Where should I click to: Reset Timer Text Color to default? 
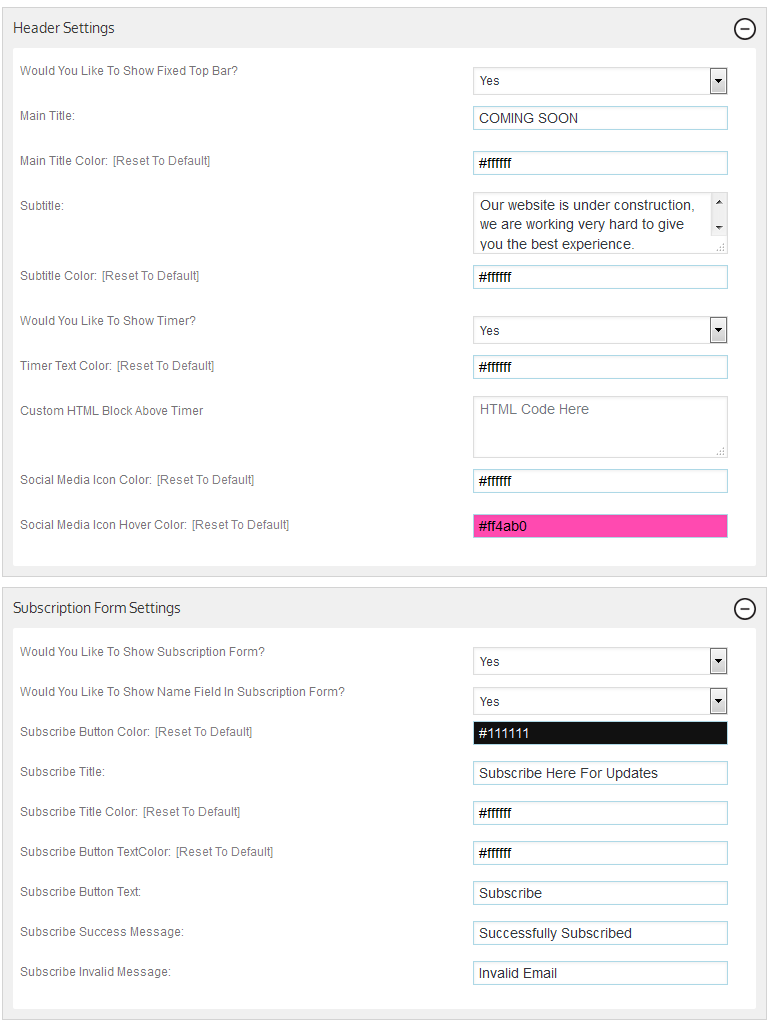[x=165, y=366]
